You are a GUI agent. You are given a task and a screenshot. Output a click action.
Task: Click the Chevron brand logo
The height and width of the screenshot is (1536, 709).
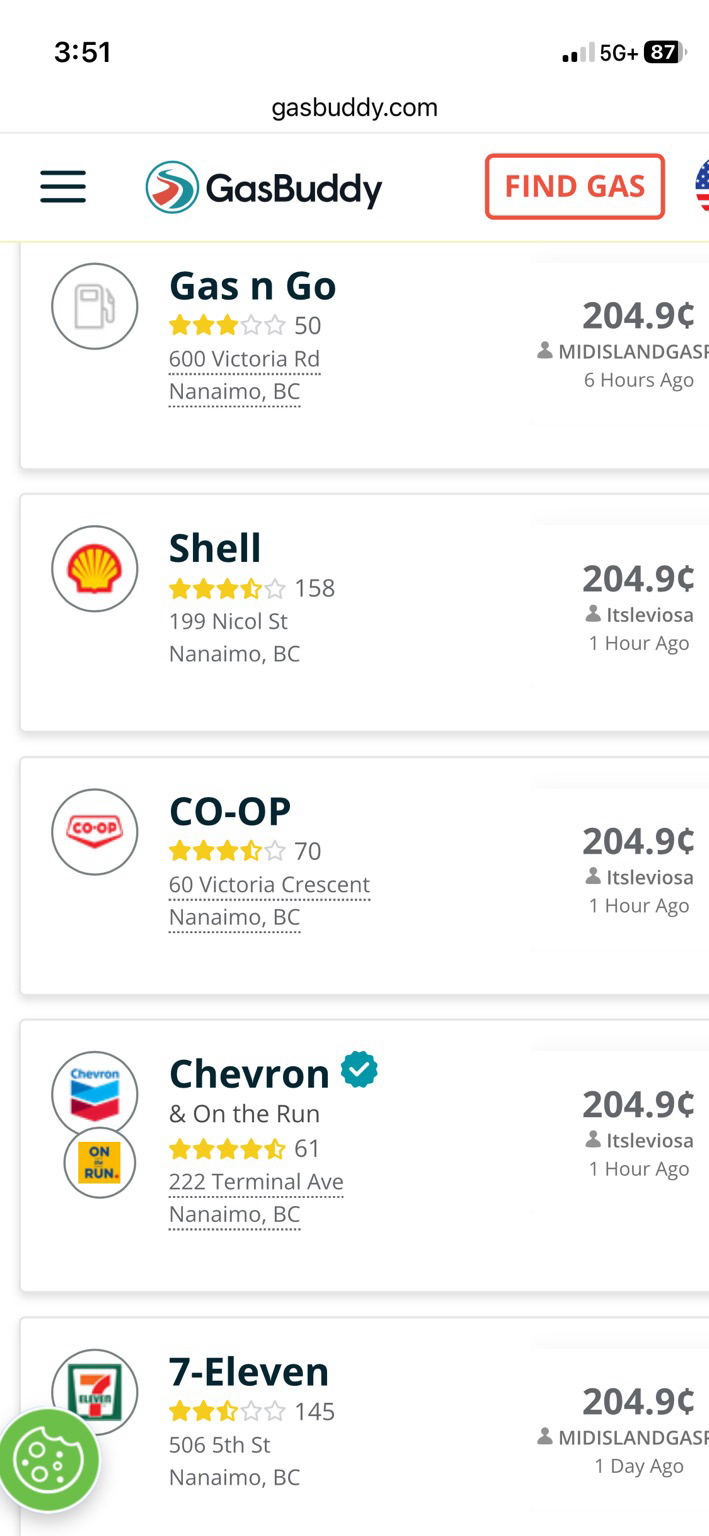[x=95, y=1094]
